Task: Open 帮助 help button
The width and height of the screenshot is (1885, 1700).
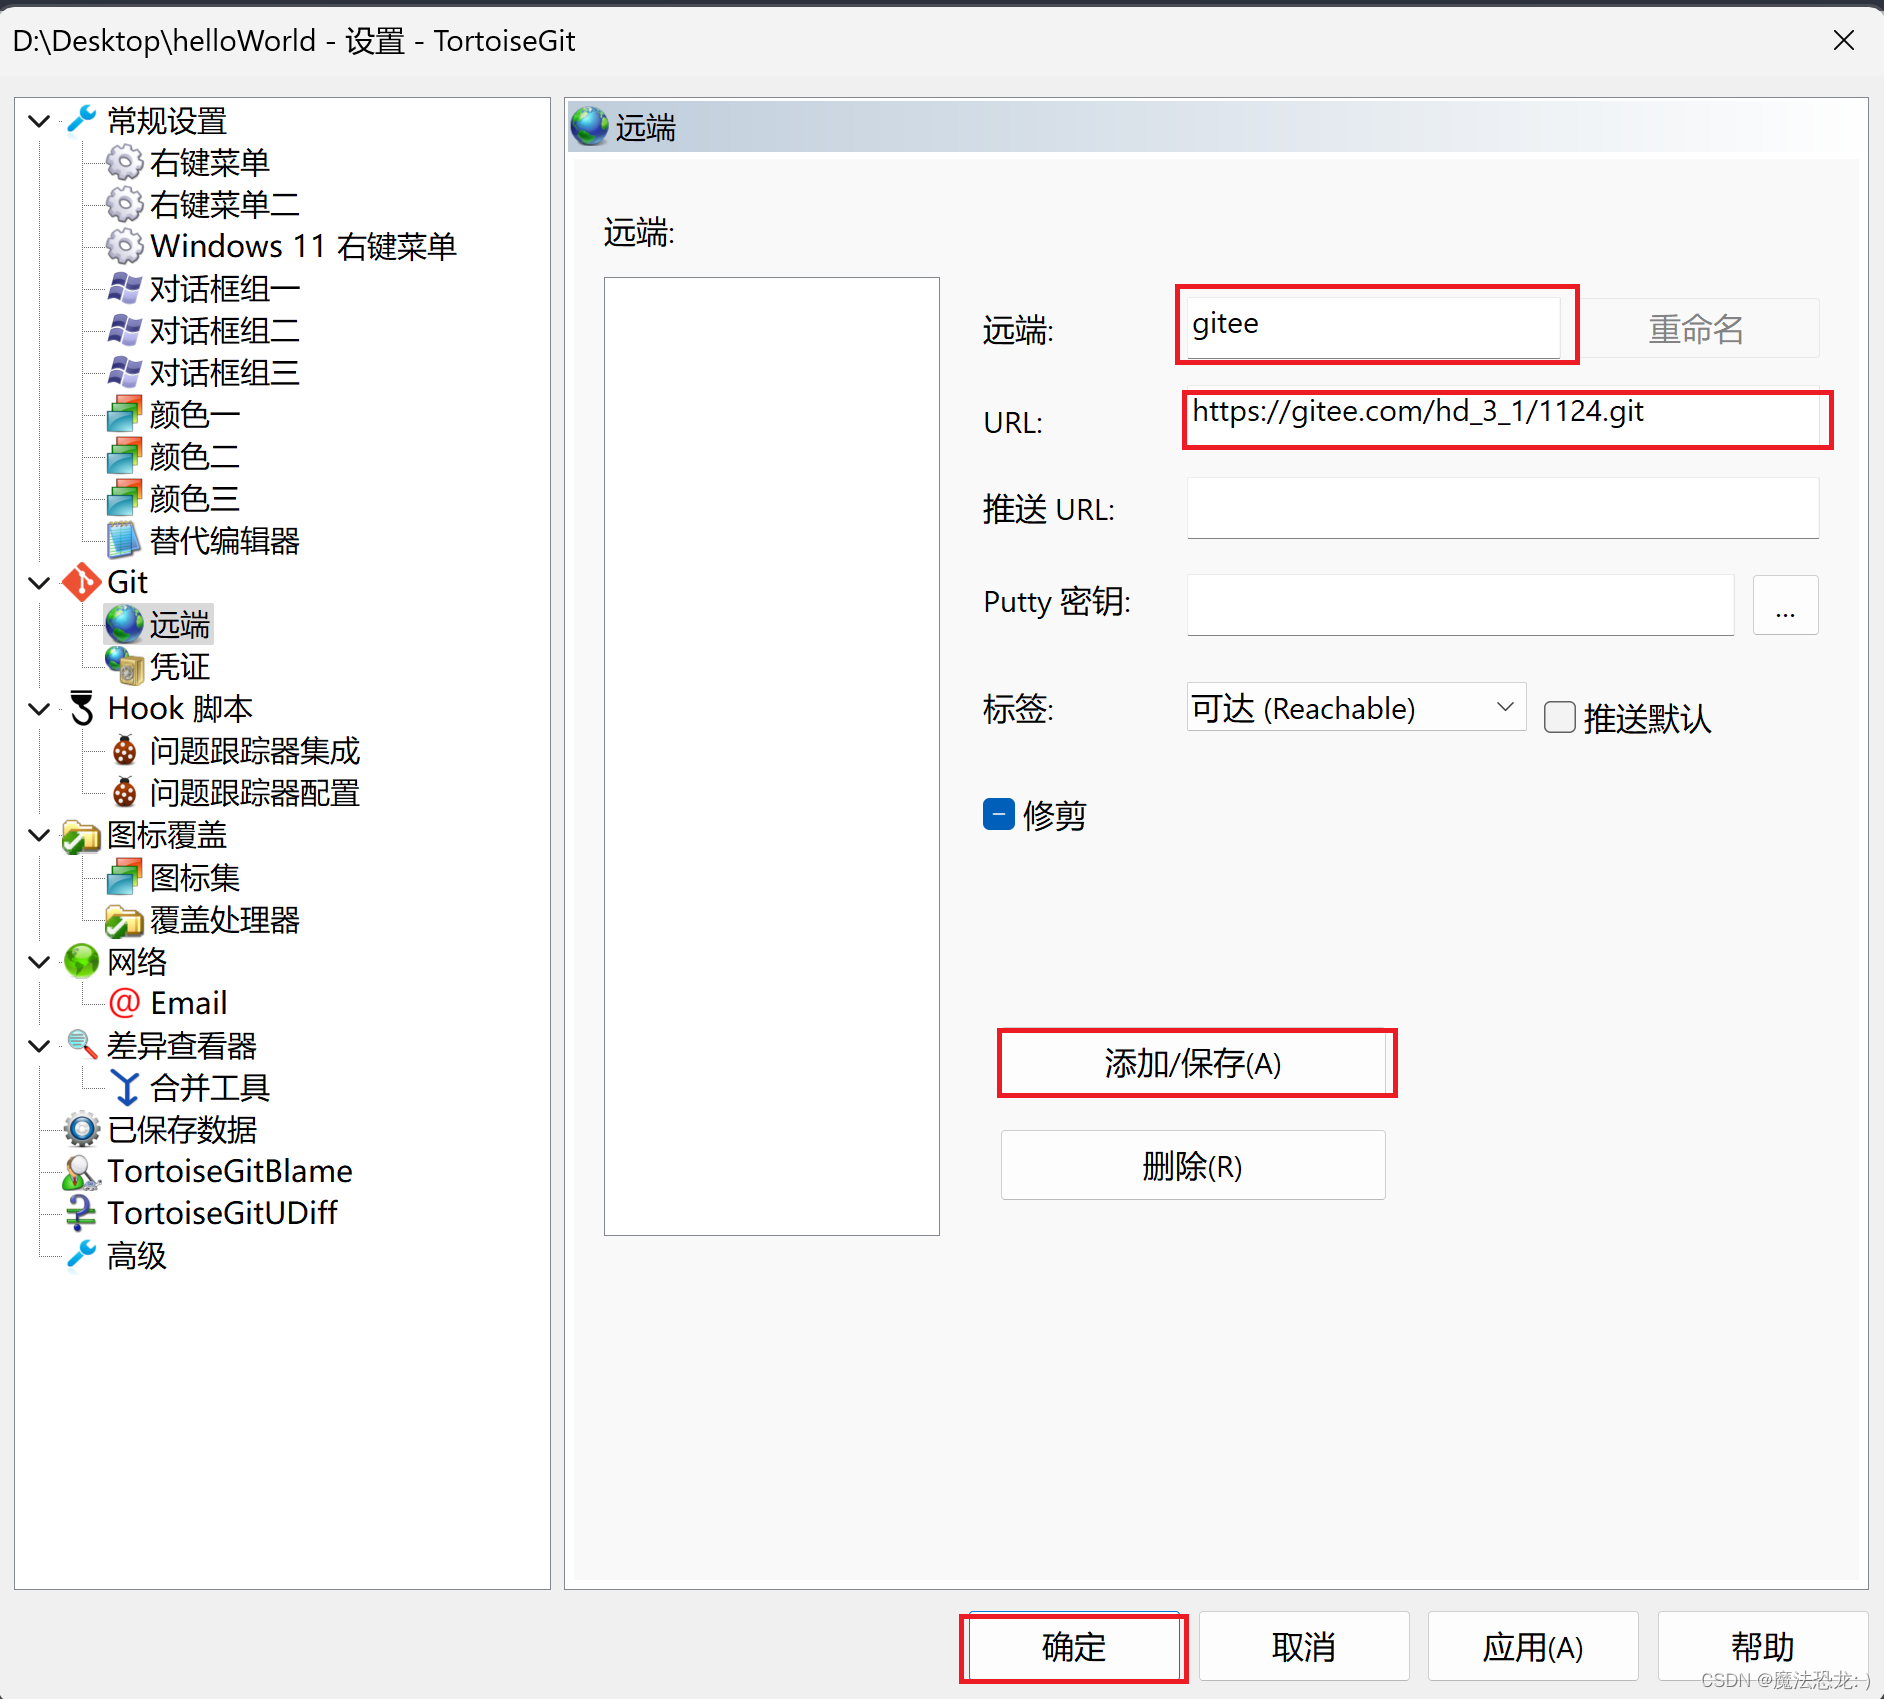Action: (x=1762, y=1646)
